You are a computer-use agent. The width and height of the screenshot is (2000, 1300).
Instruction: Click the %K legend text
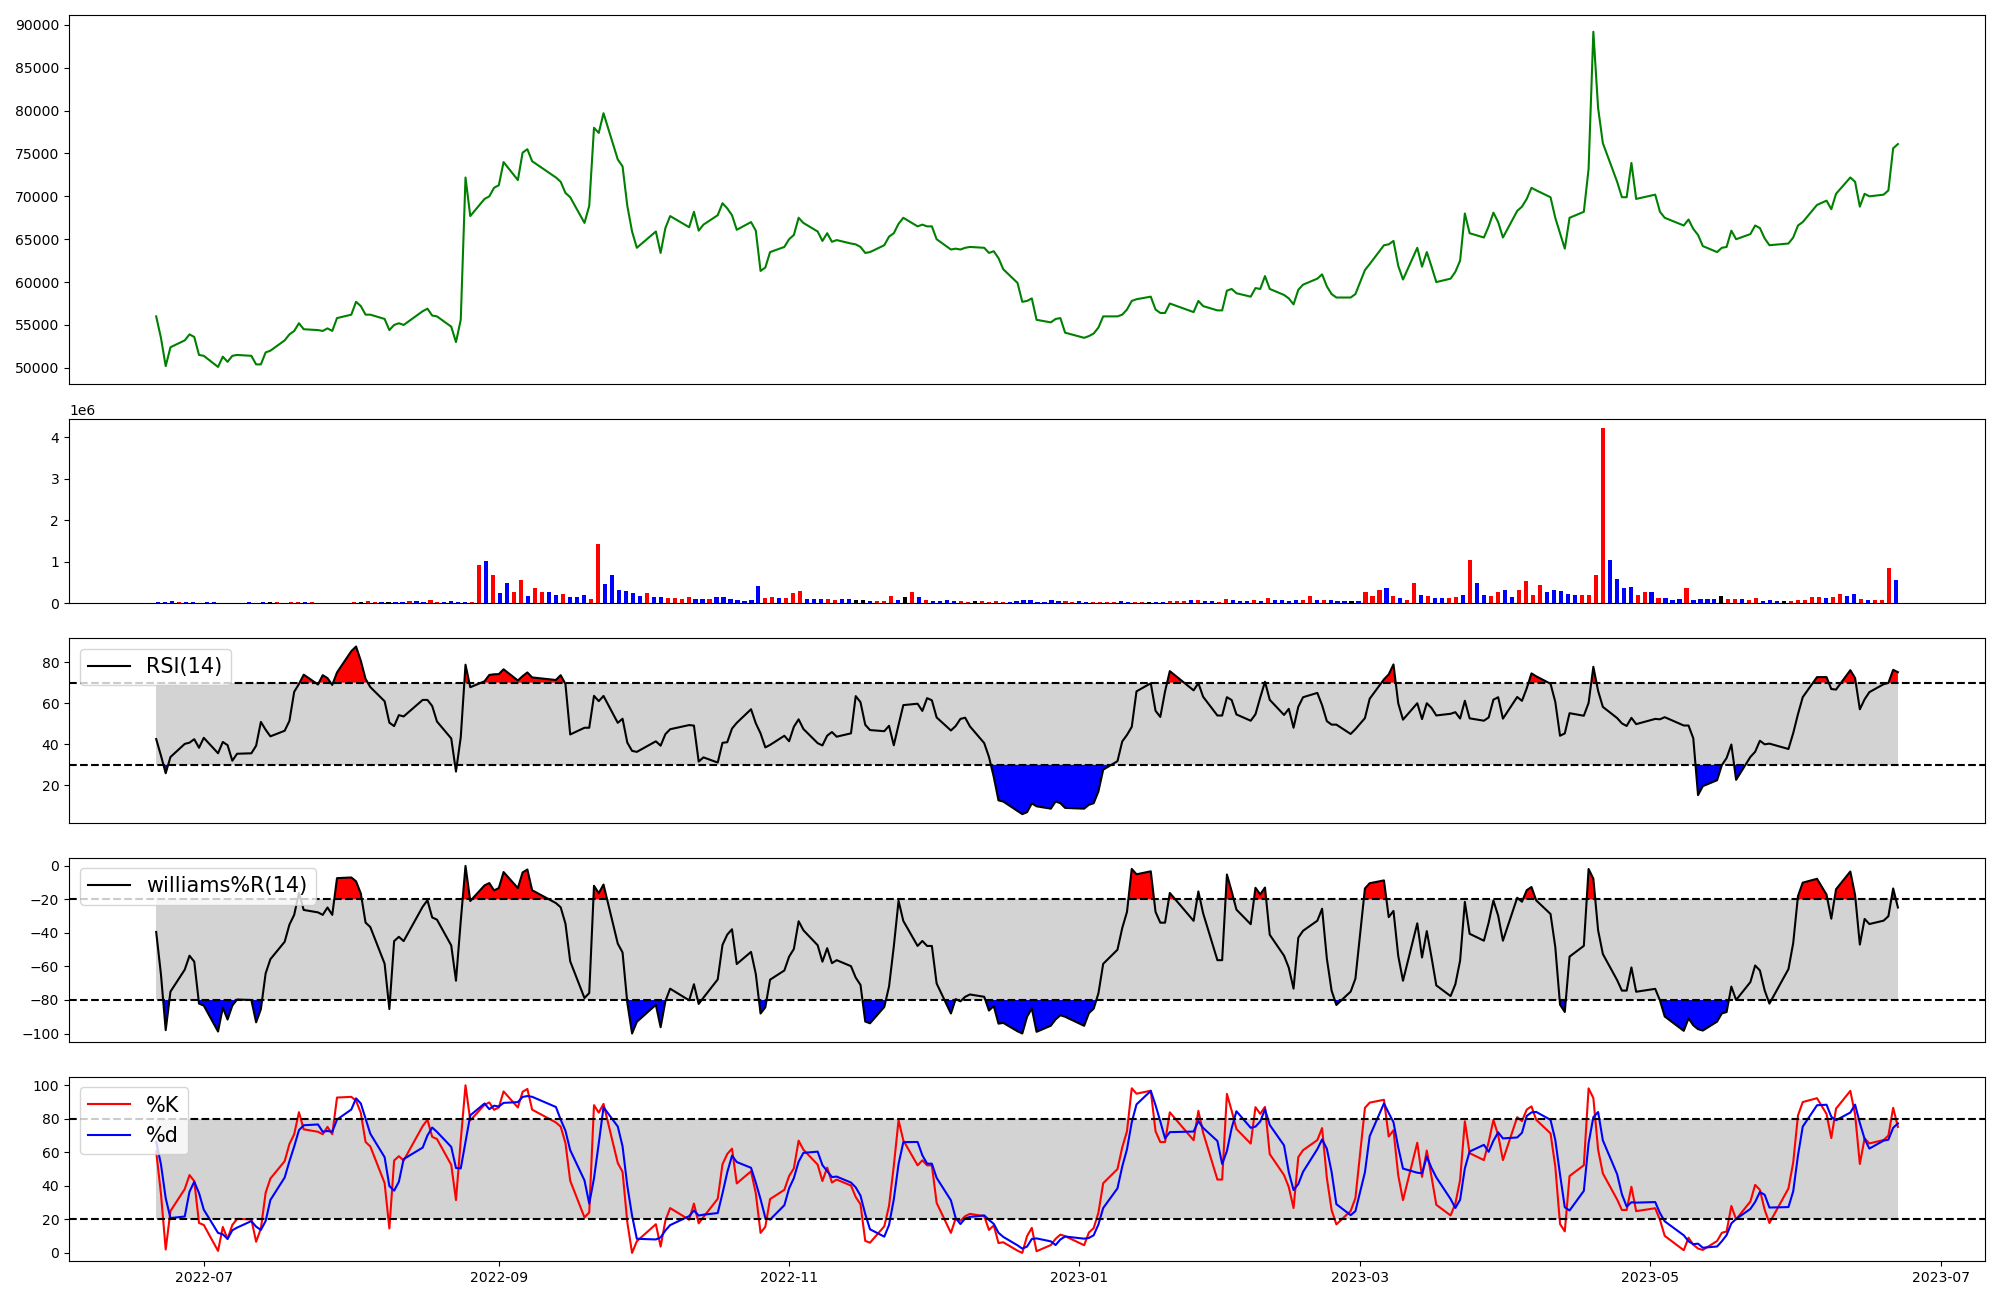click(x=162, y=1105)
